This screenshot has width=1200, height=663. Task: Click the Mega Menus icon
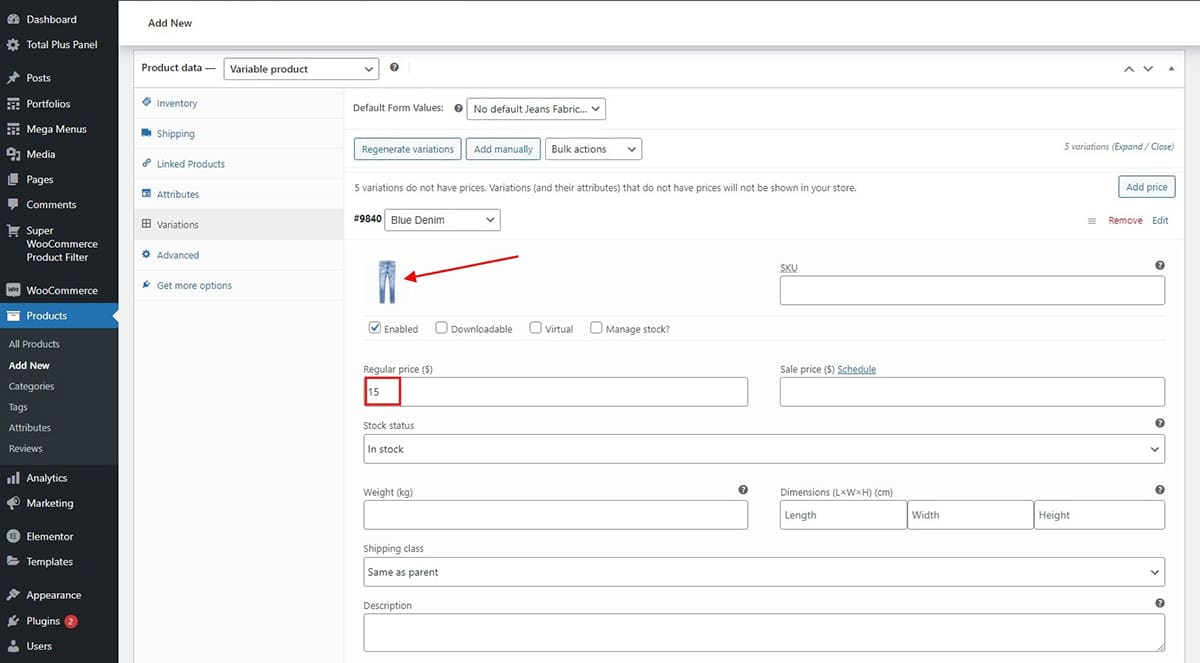[x=13, y=129]
